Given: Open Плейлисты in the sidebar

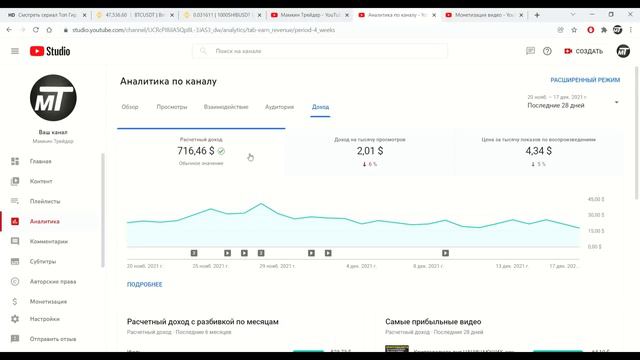Looking at the screenshot, I should [45, 201].
